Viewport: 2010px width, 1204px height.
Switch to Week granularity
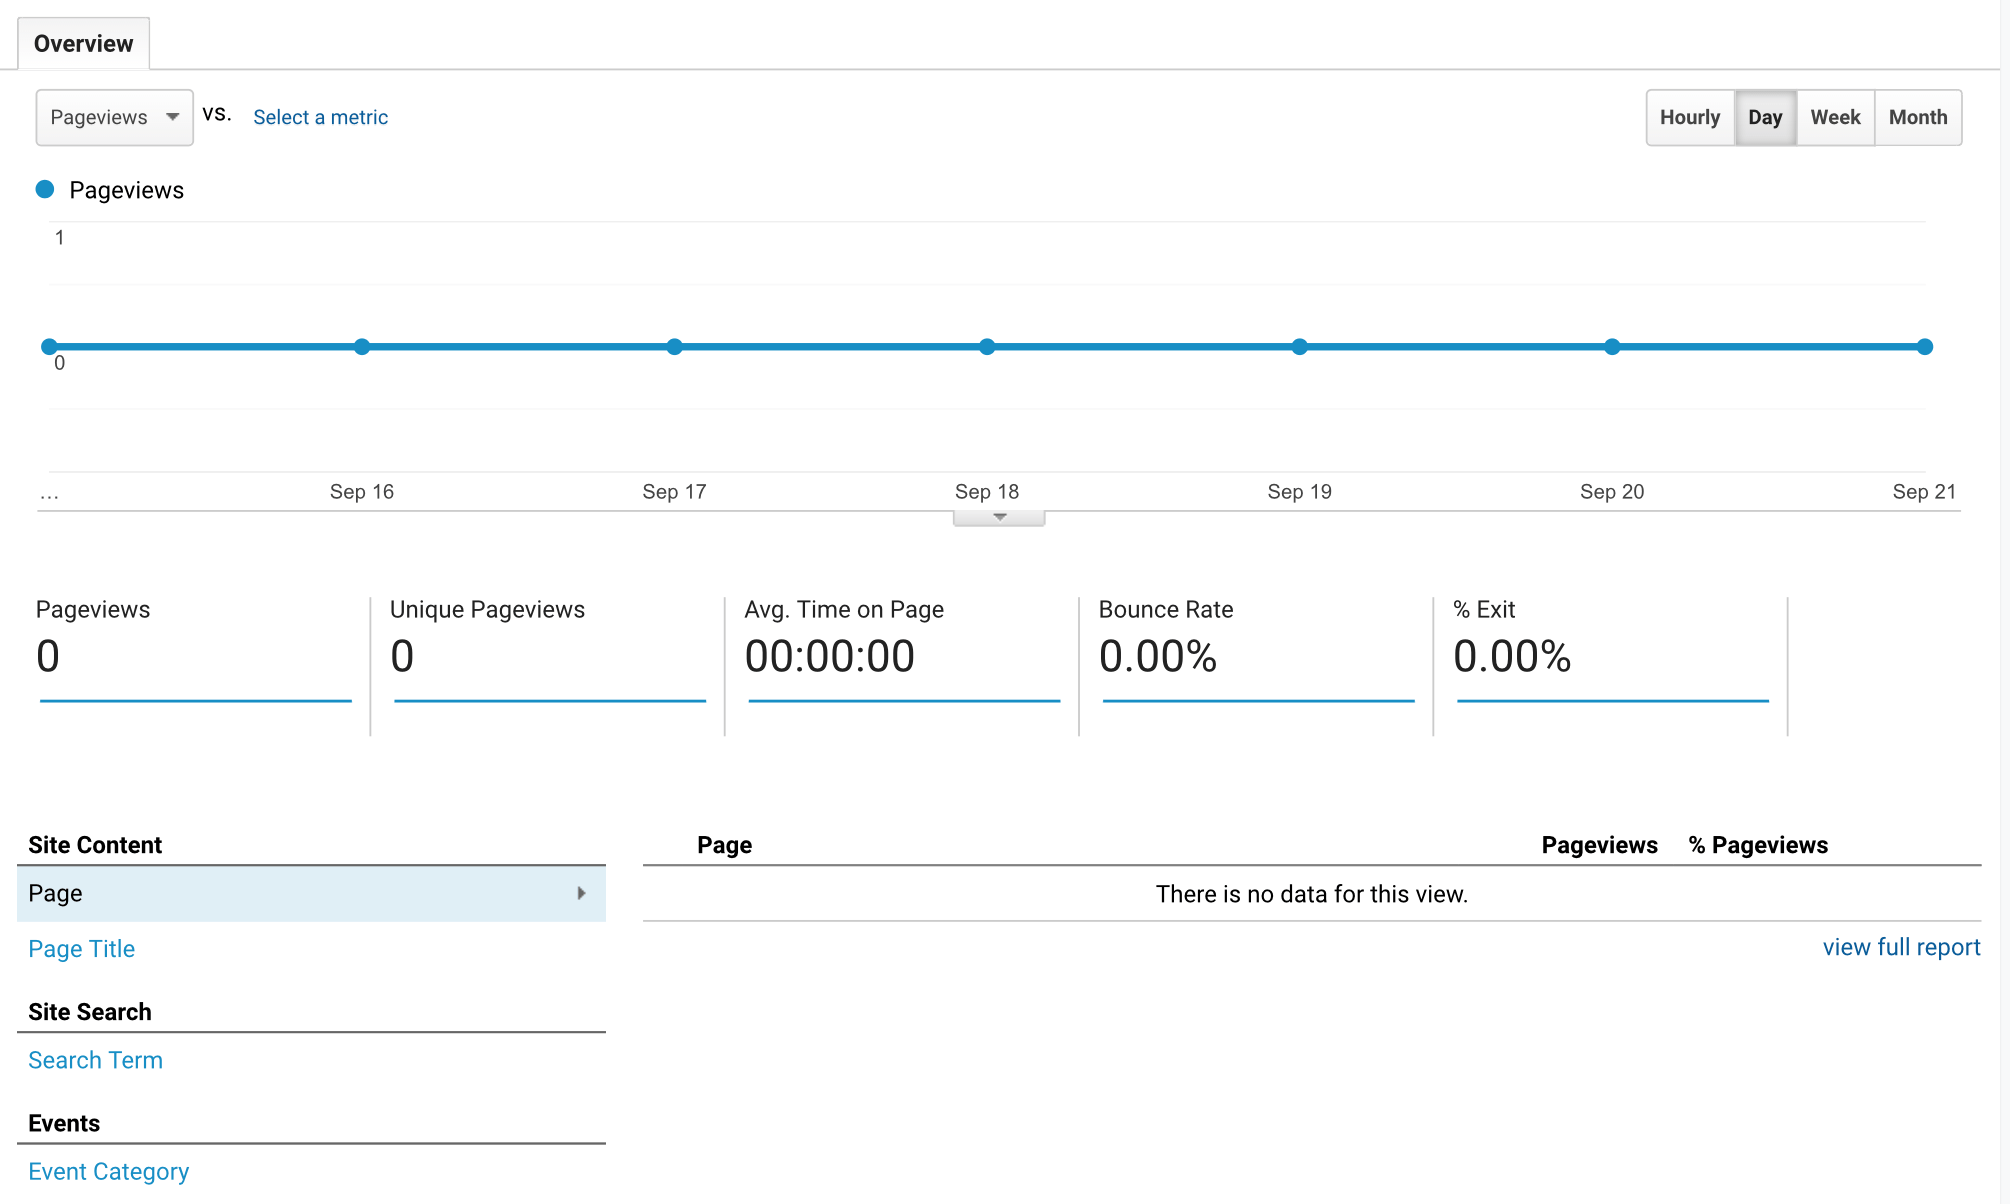pyautogui.click(x=1835, y=117)
